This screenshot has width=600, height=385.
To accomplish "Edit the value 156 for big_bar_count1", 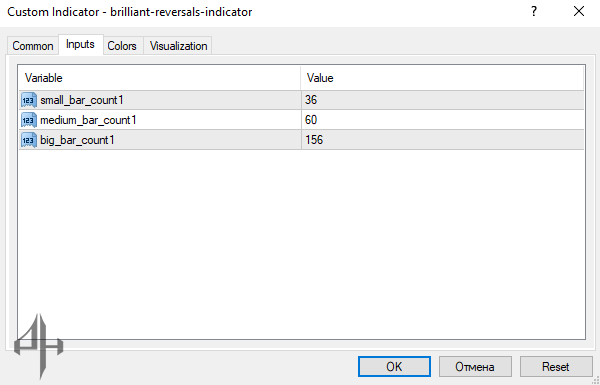I will point(442,140).
